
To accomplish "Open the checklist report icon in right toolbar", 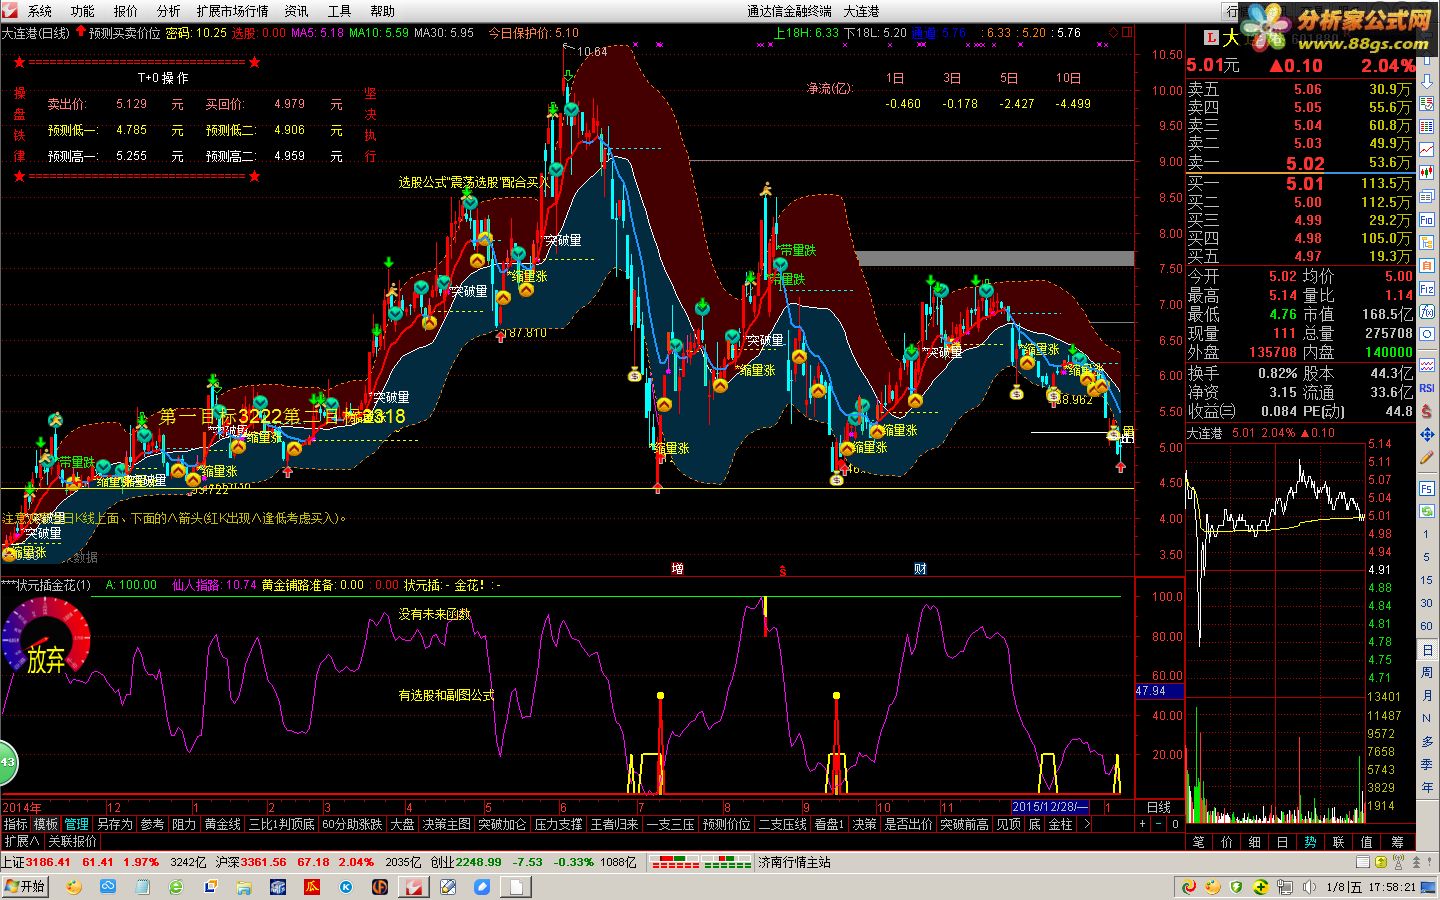I will pyautogui.click(x=1427, y=103).
